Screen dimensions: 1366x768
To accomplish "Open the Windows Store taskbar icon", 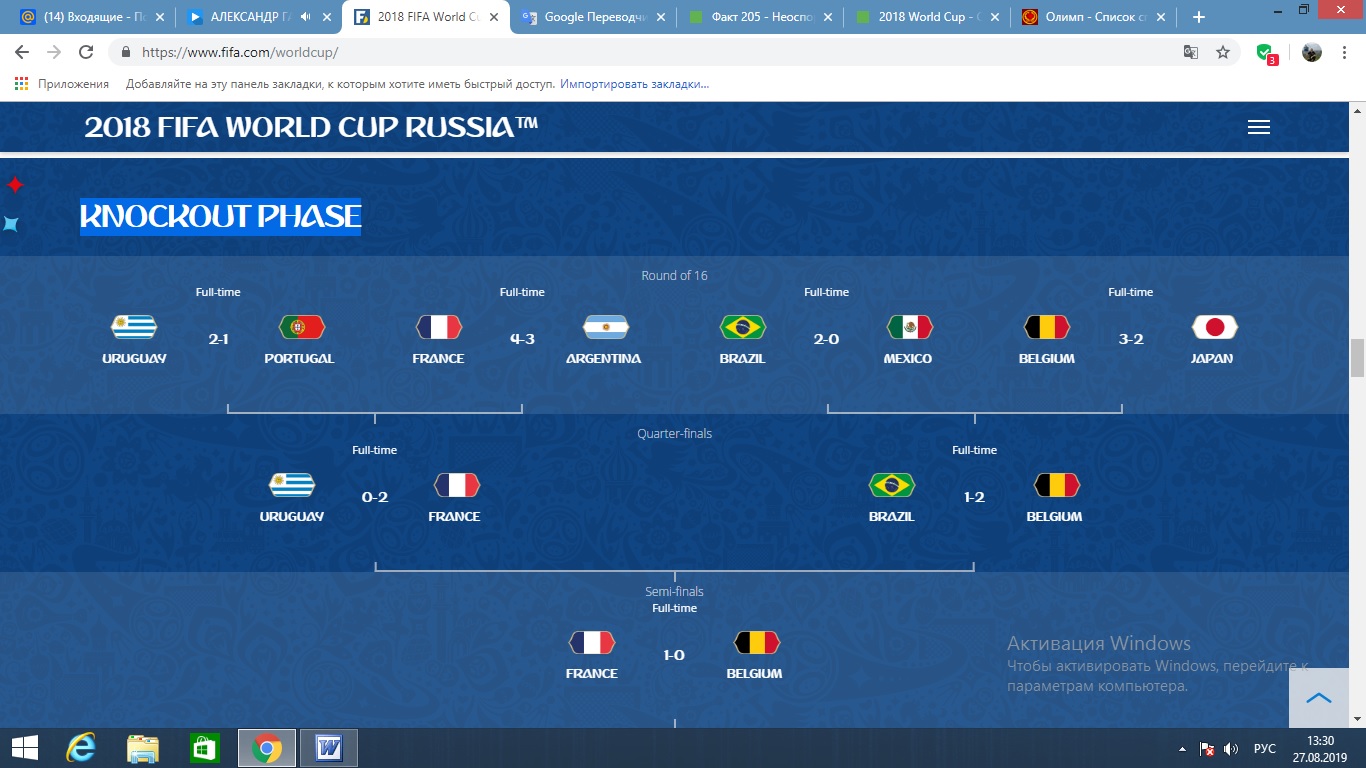I will (x=205, y=747).
